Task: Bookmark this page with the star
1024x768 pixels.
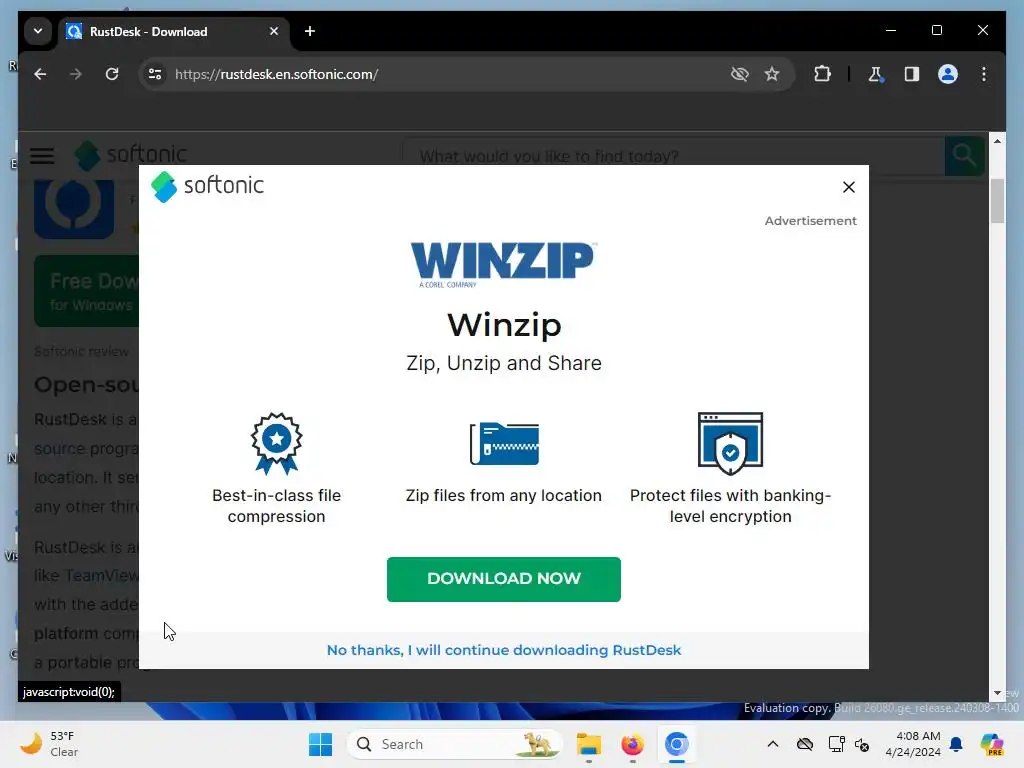Action: 772,74
